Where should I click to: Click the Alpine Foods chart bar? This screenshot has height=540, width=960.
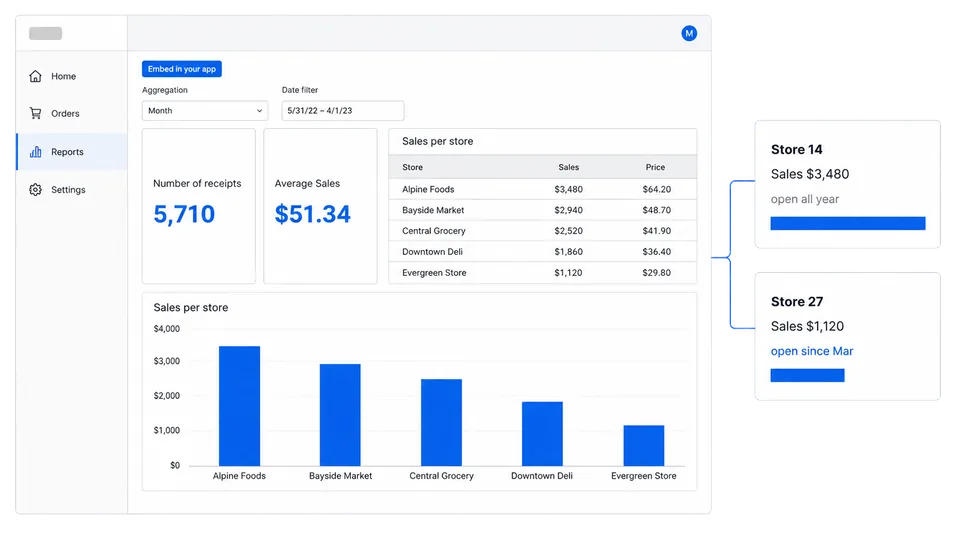coord(239,406)
